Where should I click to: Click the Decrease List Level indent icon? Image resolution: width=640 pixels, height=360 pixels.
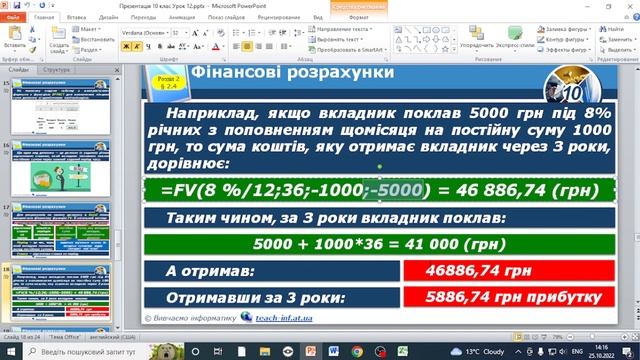coord(272,33)
